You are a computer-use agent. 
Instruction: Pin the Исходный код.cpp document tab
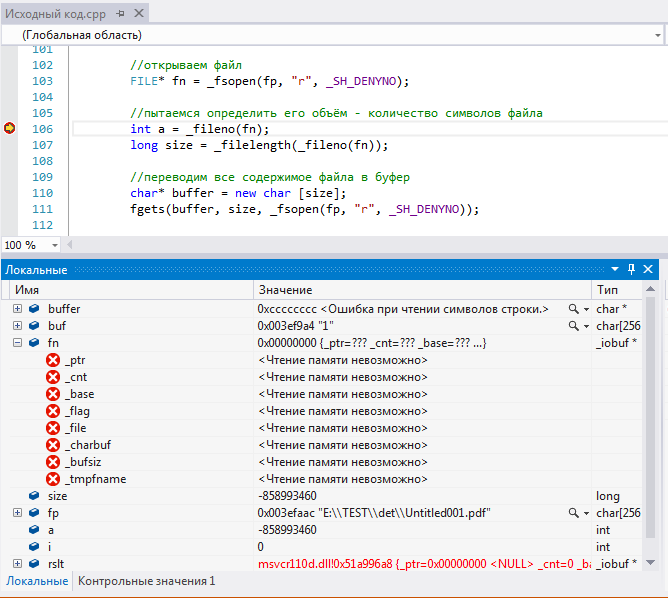pyautogui.click(x=120, y=14)
